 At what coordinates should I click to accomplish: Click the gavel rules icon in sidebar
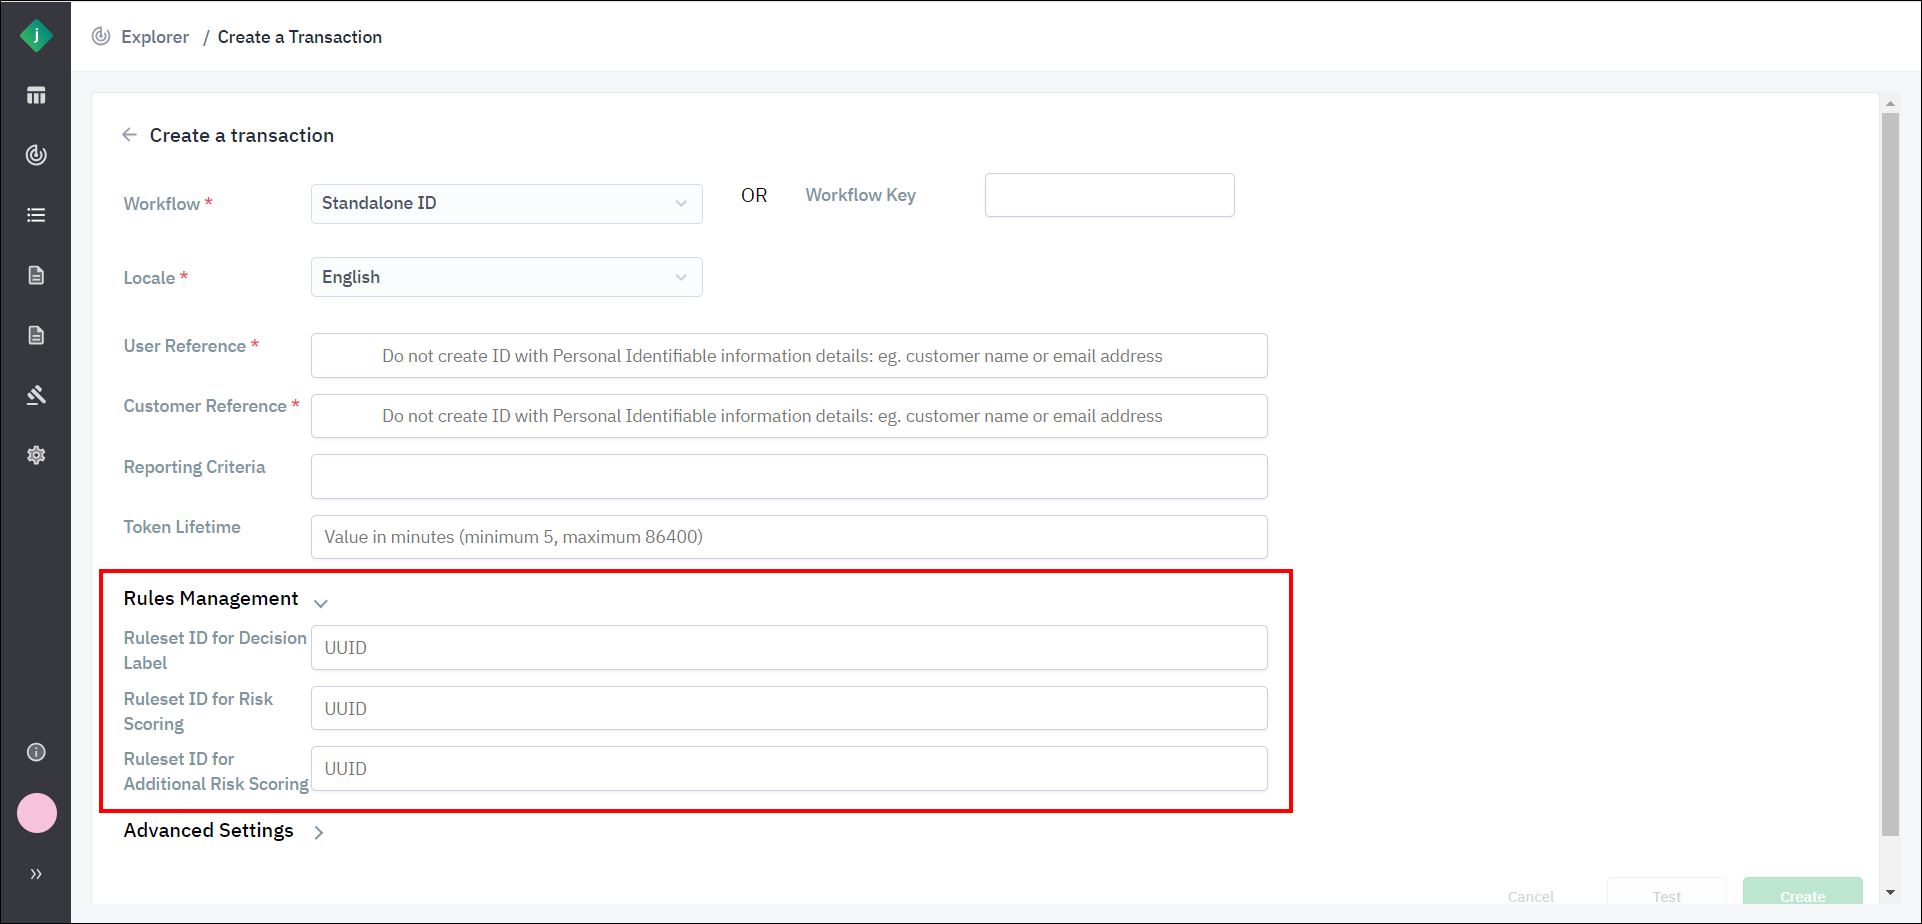tap(36, 395)
